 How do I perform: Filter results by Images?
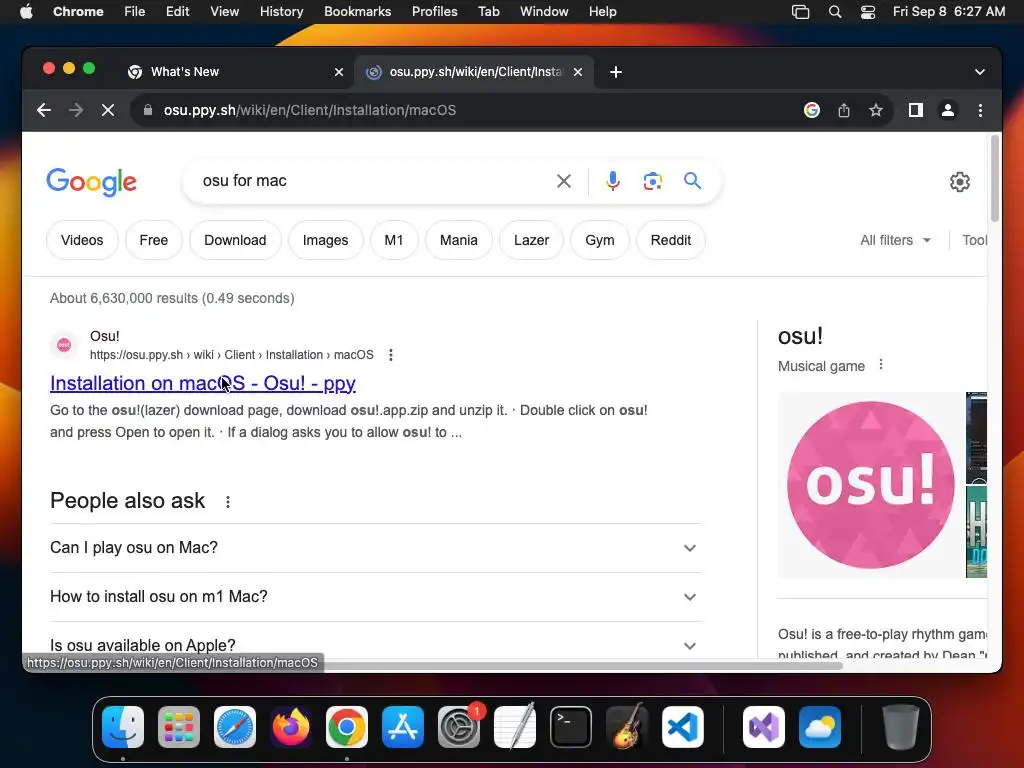(x=325, y=240)
